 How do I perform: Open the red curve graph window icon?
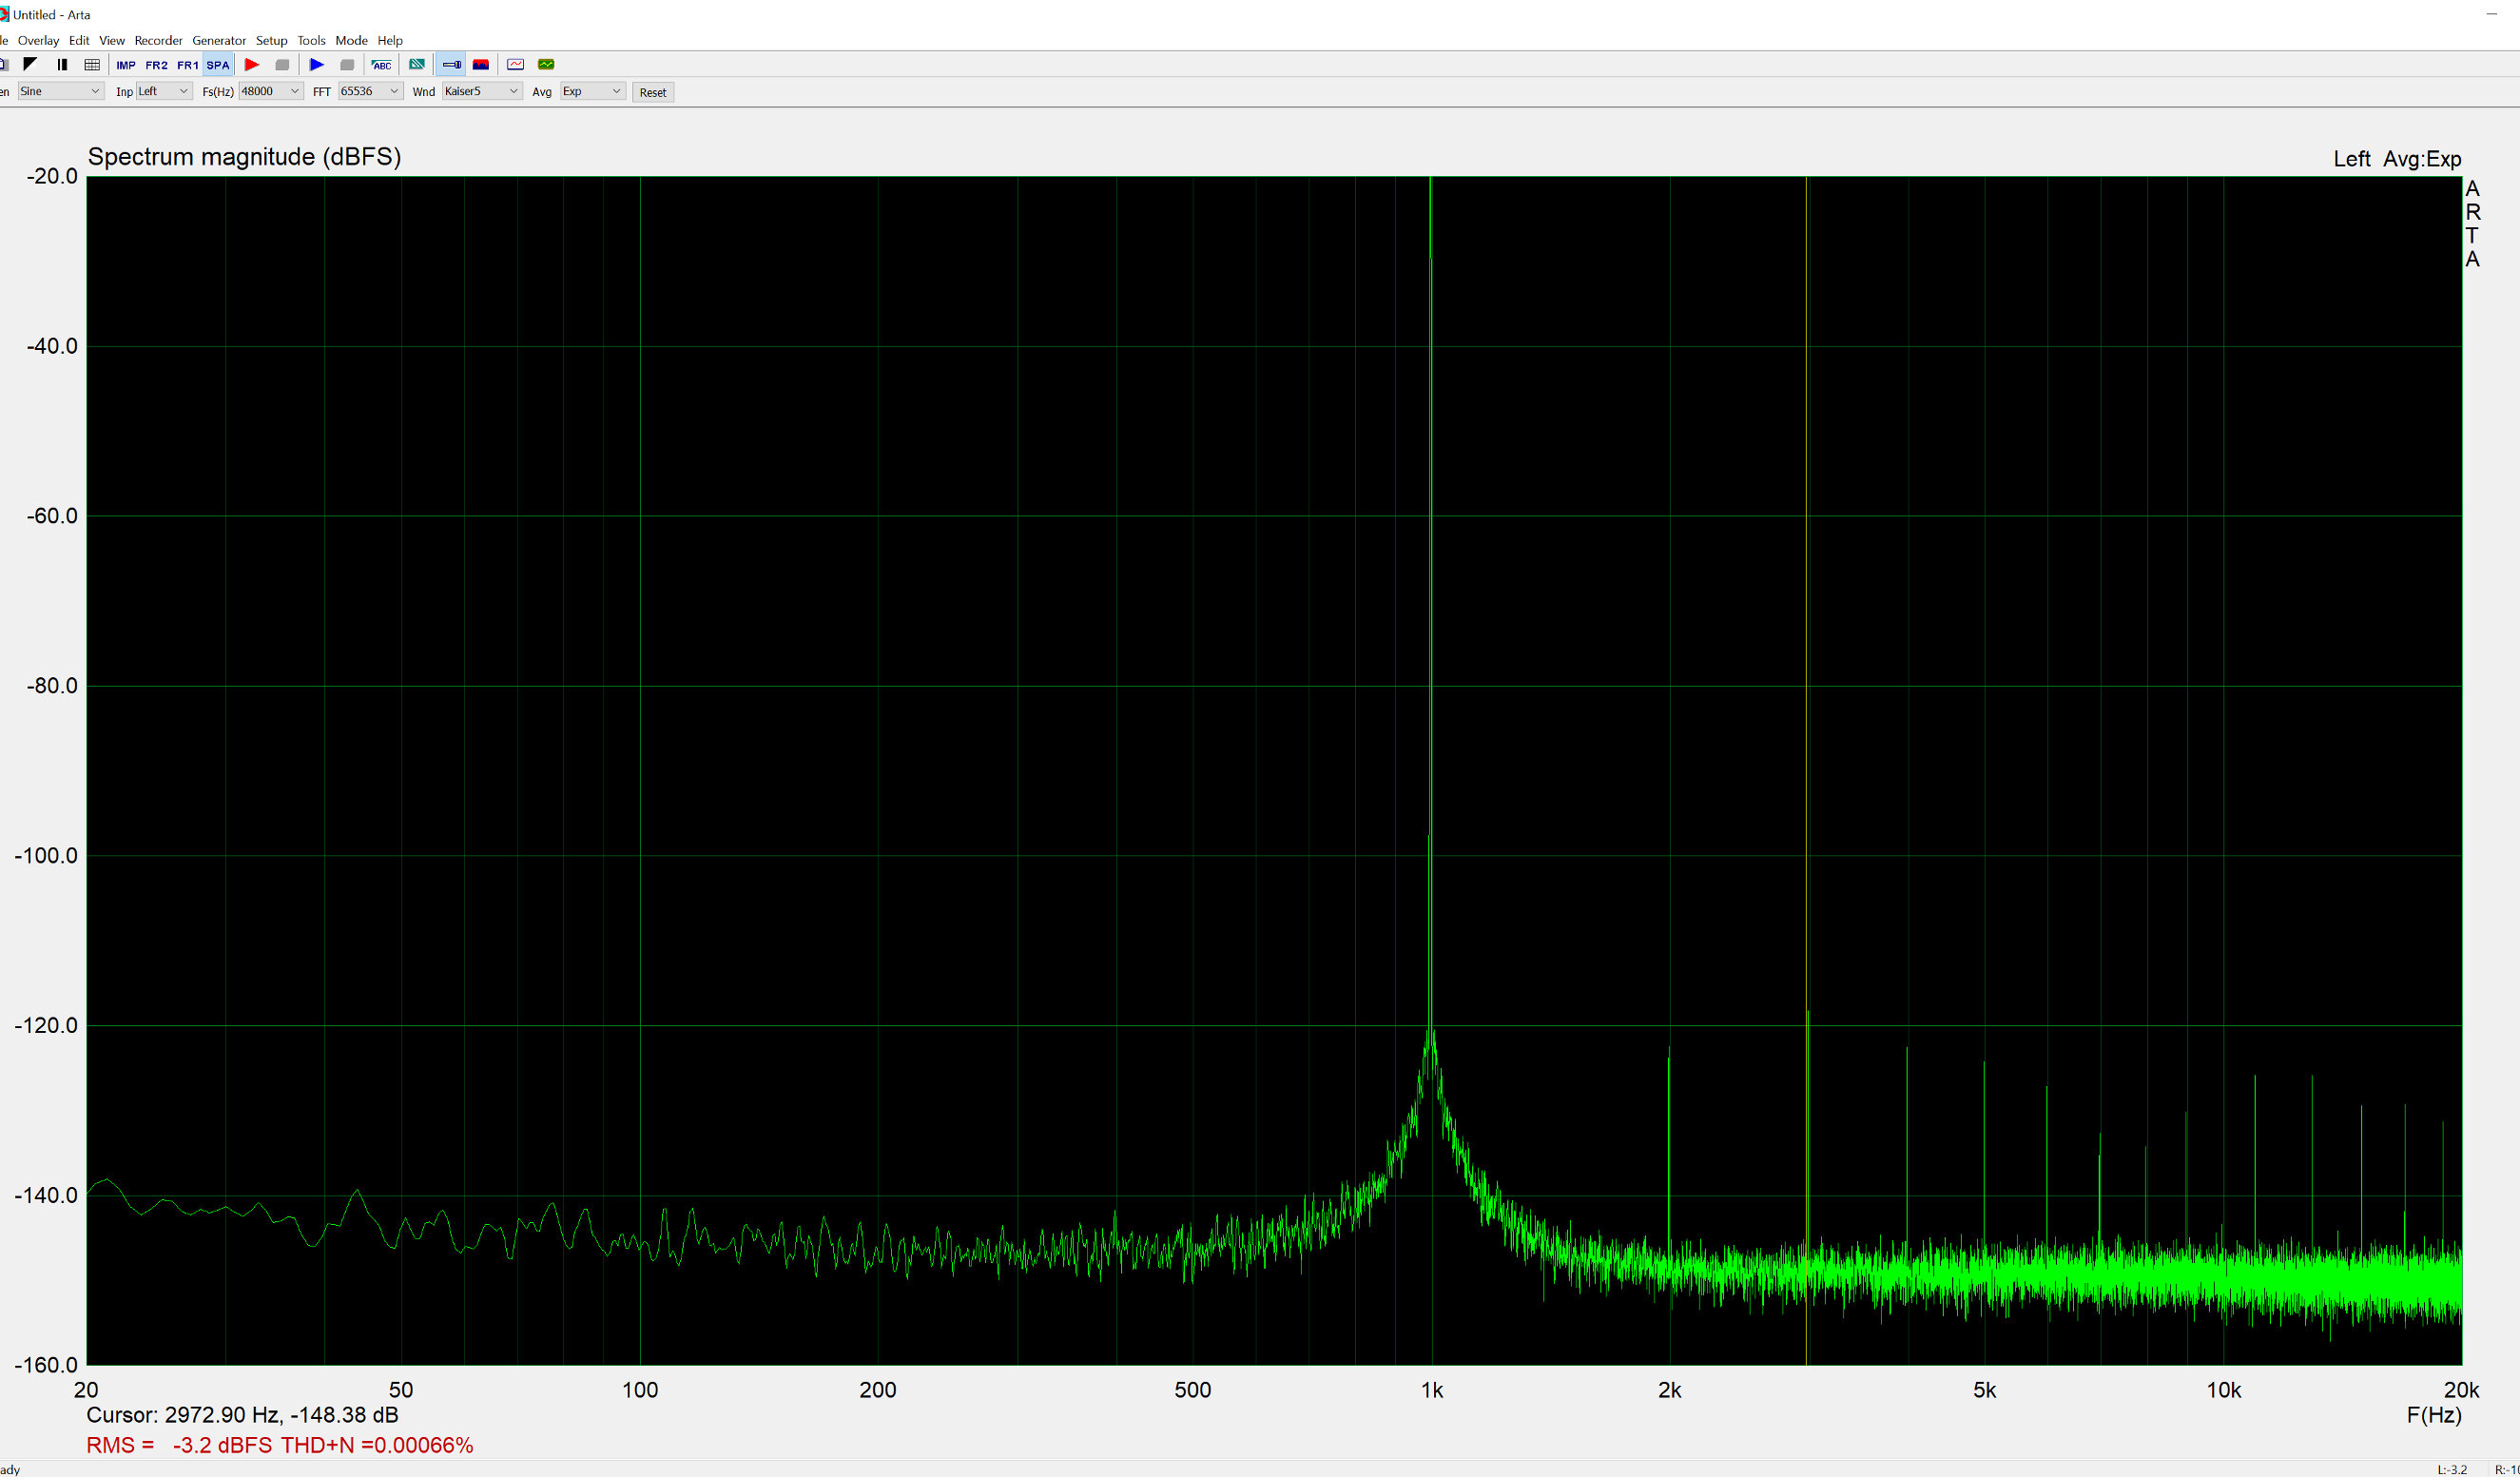tap(516, 65)
